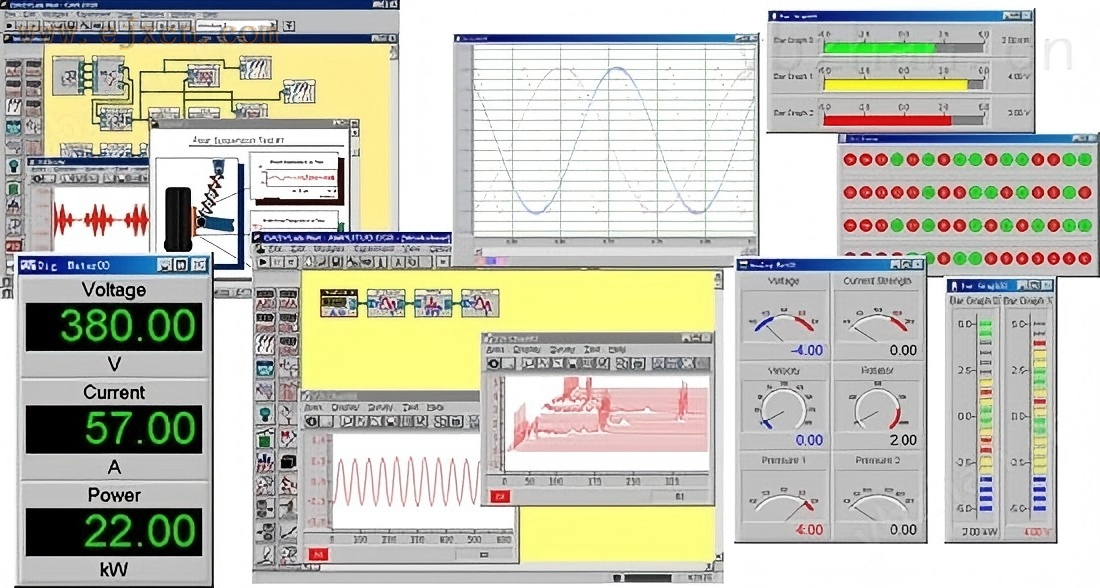Click the Power 22.00 digital display

[x=114, y=531]
